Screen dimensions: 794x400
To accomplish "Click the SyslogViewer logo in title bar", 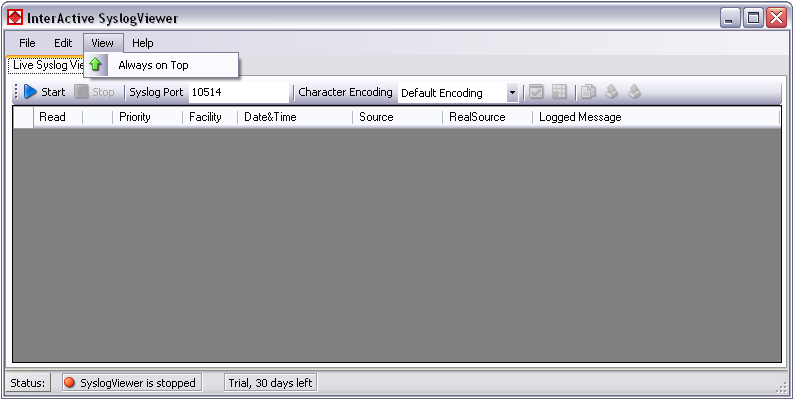I will pos(15,17).
